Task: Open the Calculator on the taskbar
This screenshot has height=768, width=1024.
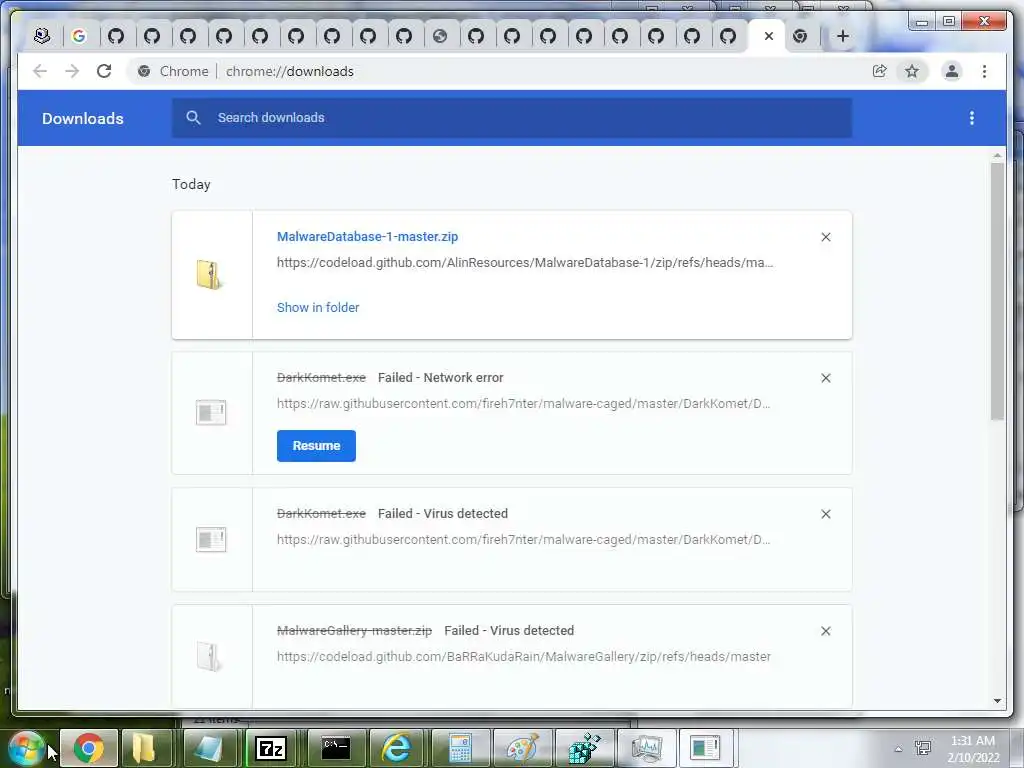Action: coord(460,748)
